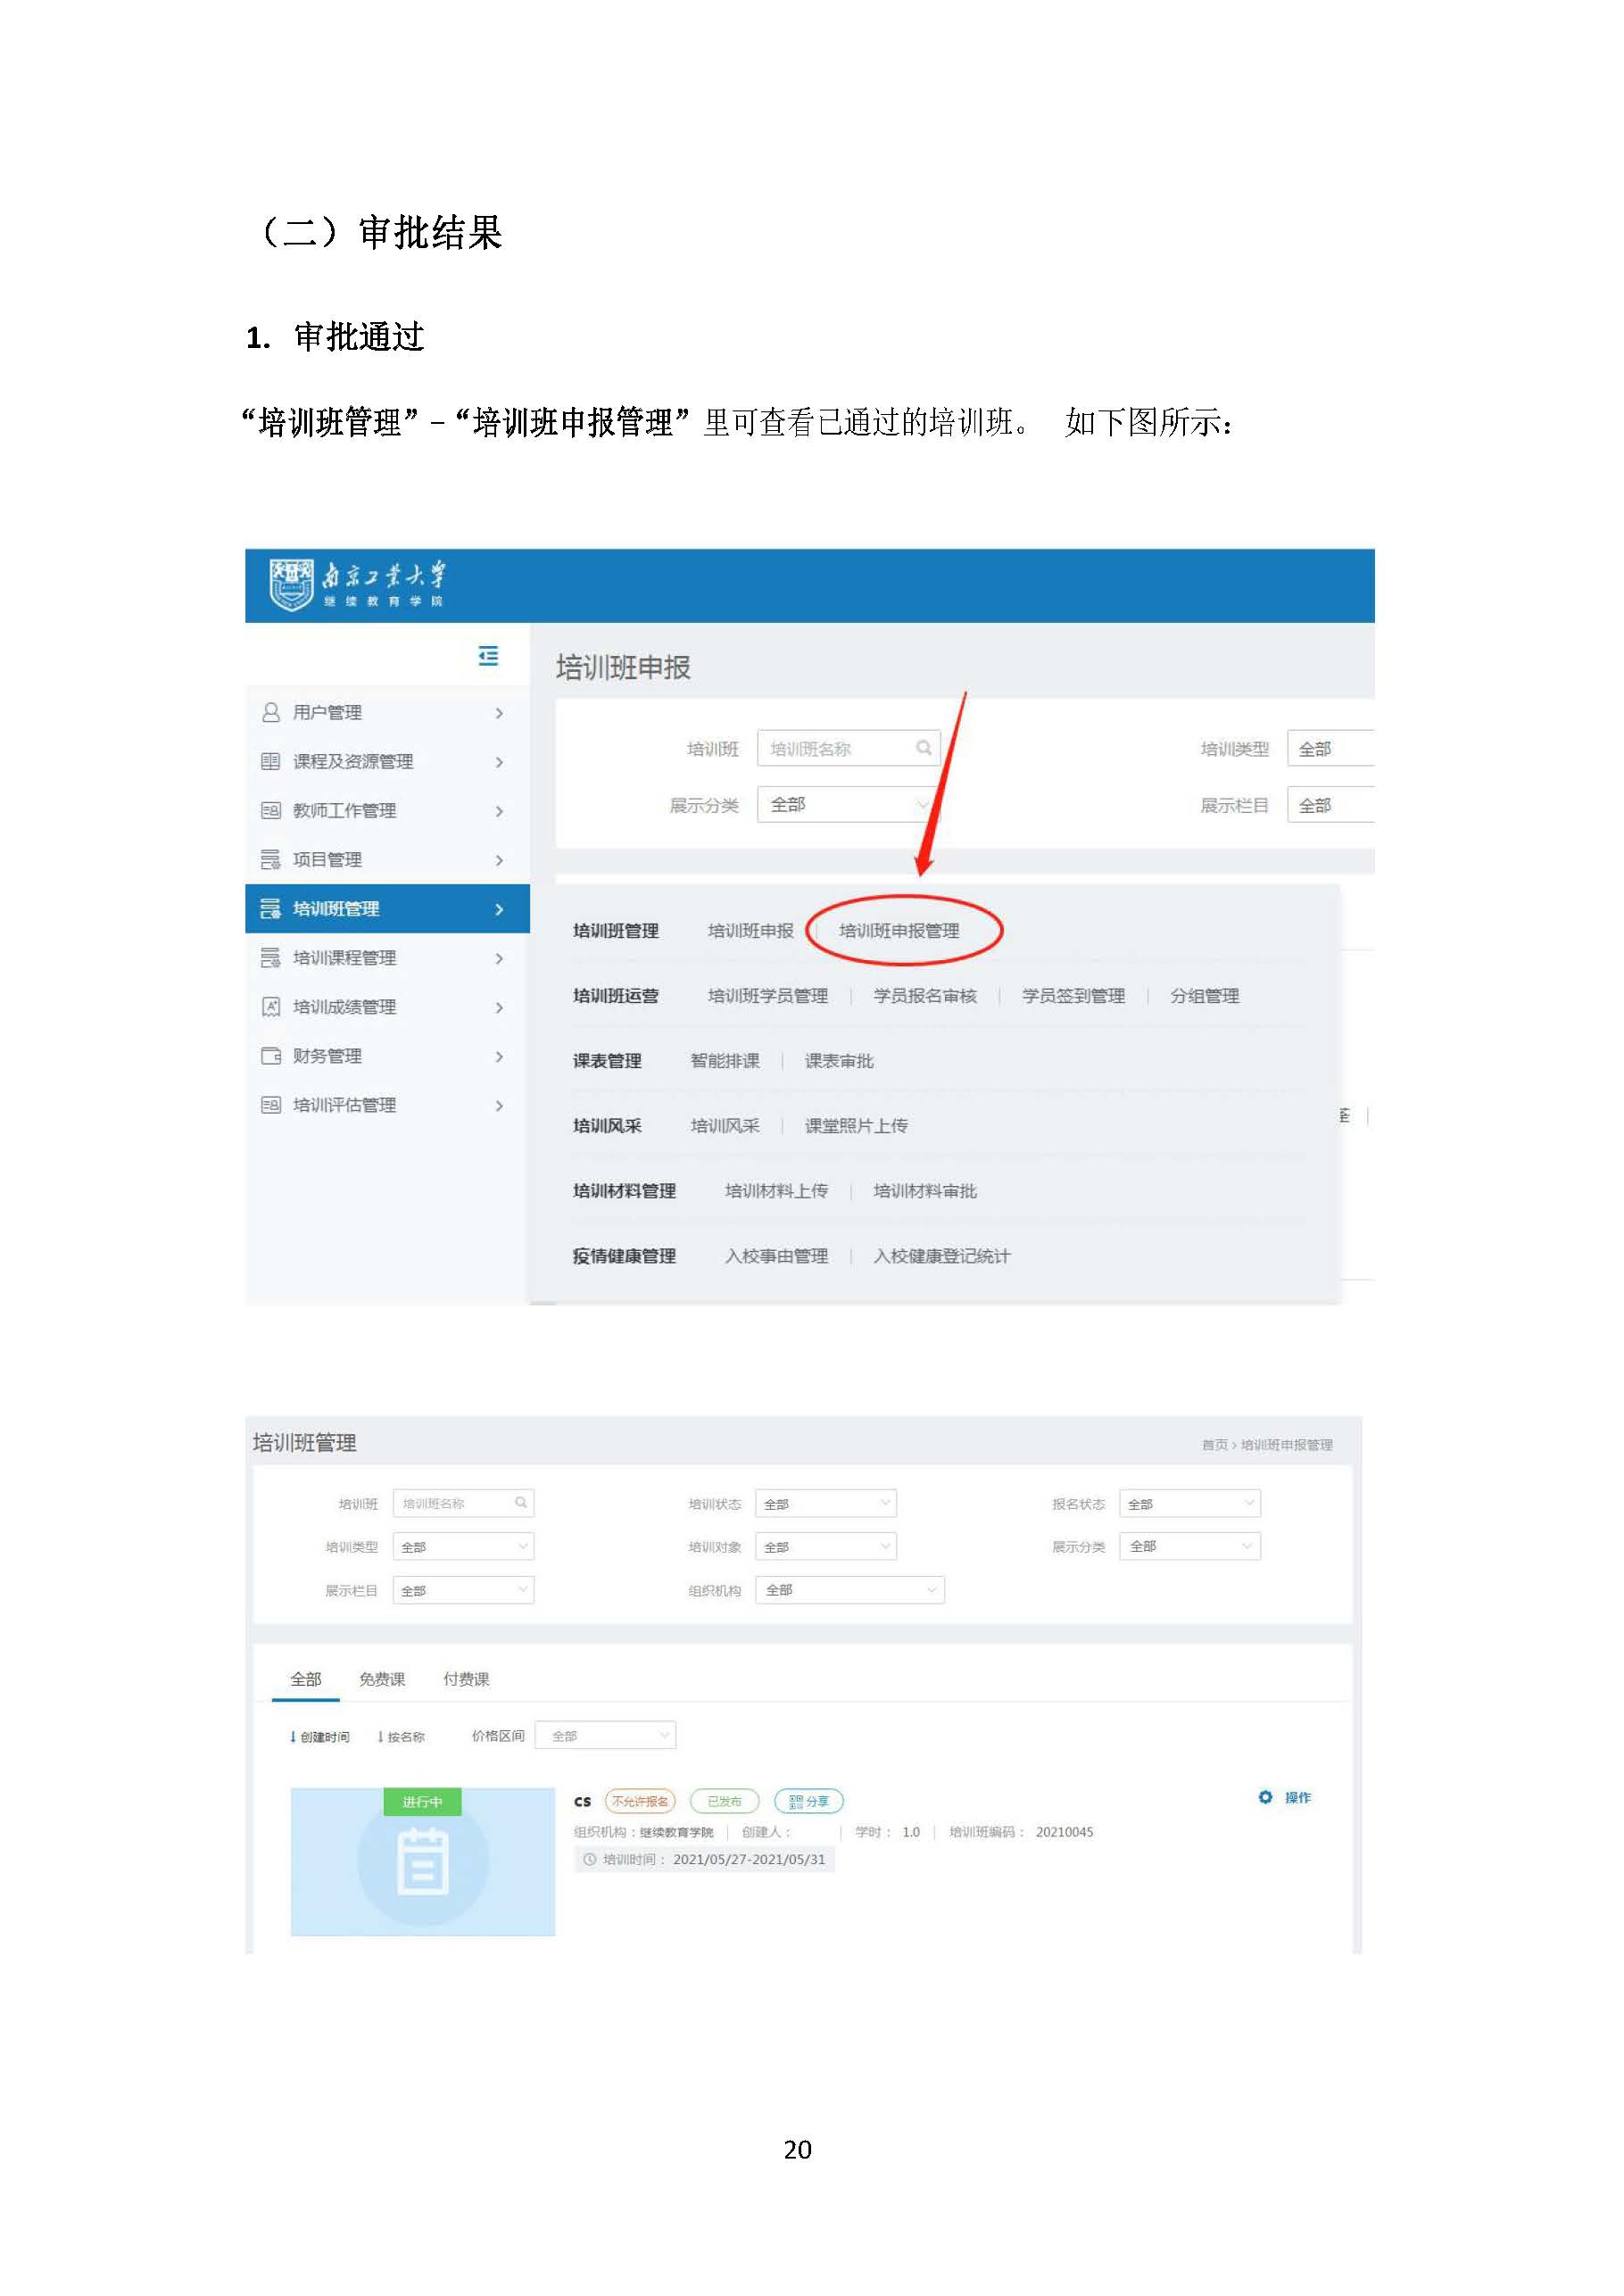Open 学员报名审核 submenu item
The width and height of the screenshot is (1624, 2296).
pos(925,995)
